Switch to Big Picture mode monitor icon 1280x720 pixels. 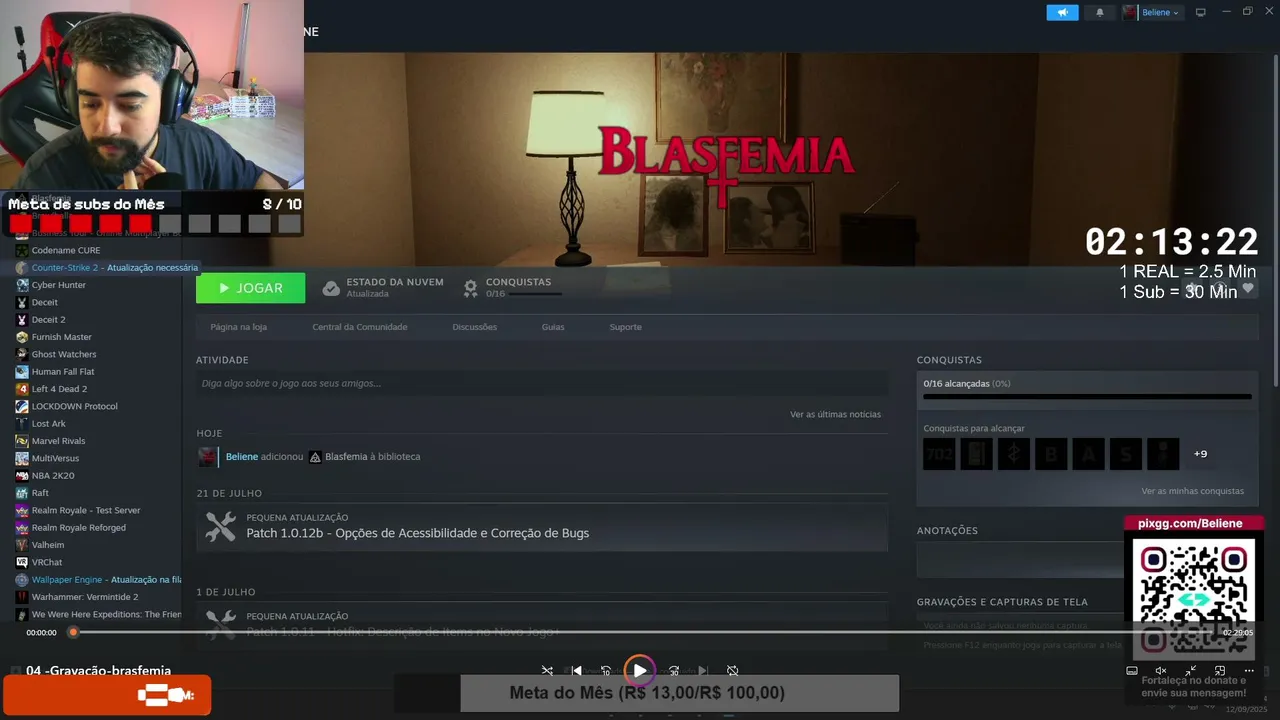coord(1201,12)
